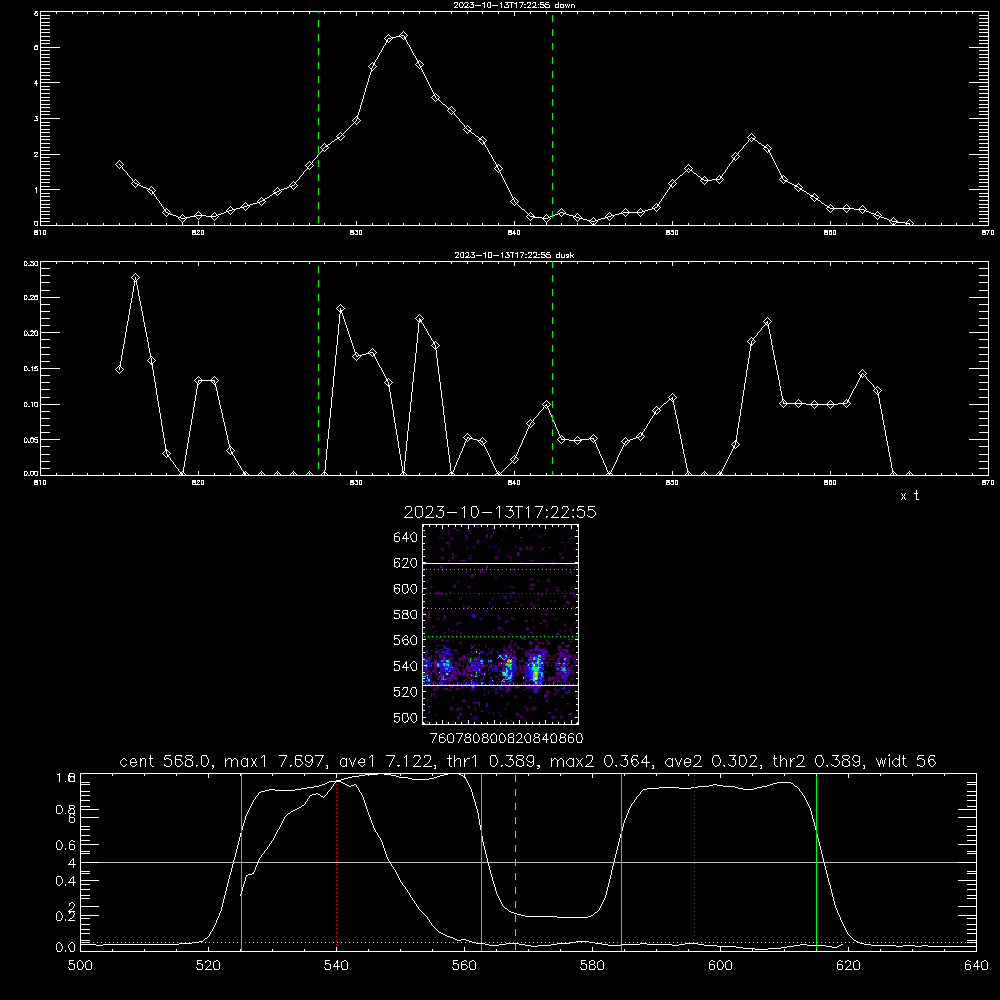Select the highest diamond point of the top plot
This screenshot has height=1000, width=1000.
[403, 36]
